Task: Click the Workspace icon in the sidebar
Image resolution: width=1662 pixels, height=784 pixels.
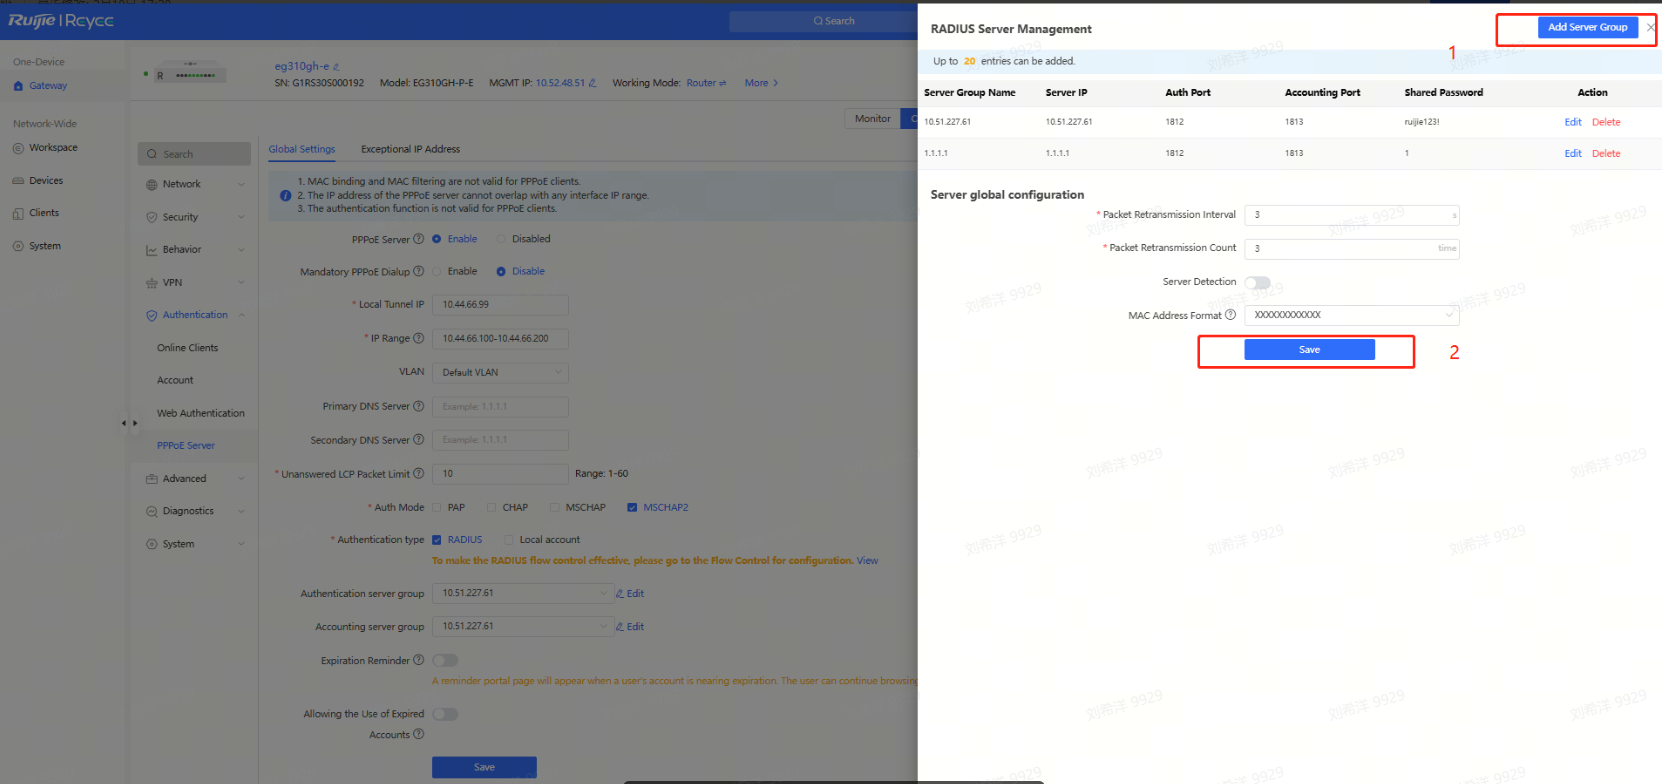Action: (18, 148)
